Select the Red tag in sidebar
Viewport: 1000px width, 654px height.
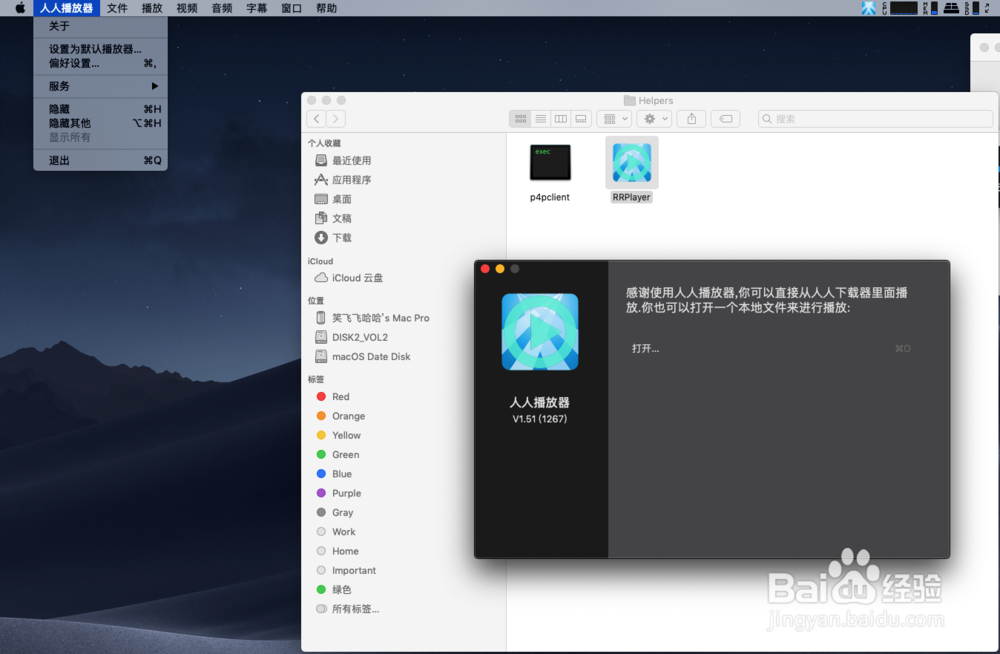[333, 397]
